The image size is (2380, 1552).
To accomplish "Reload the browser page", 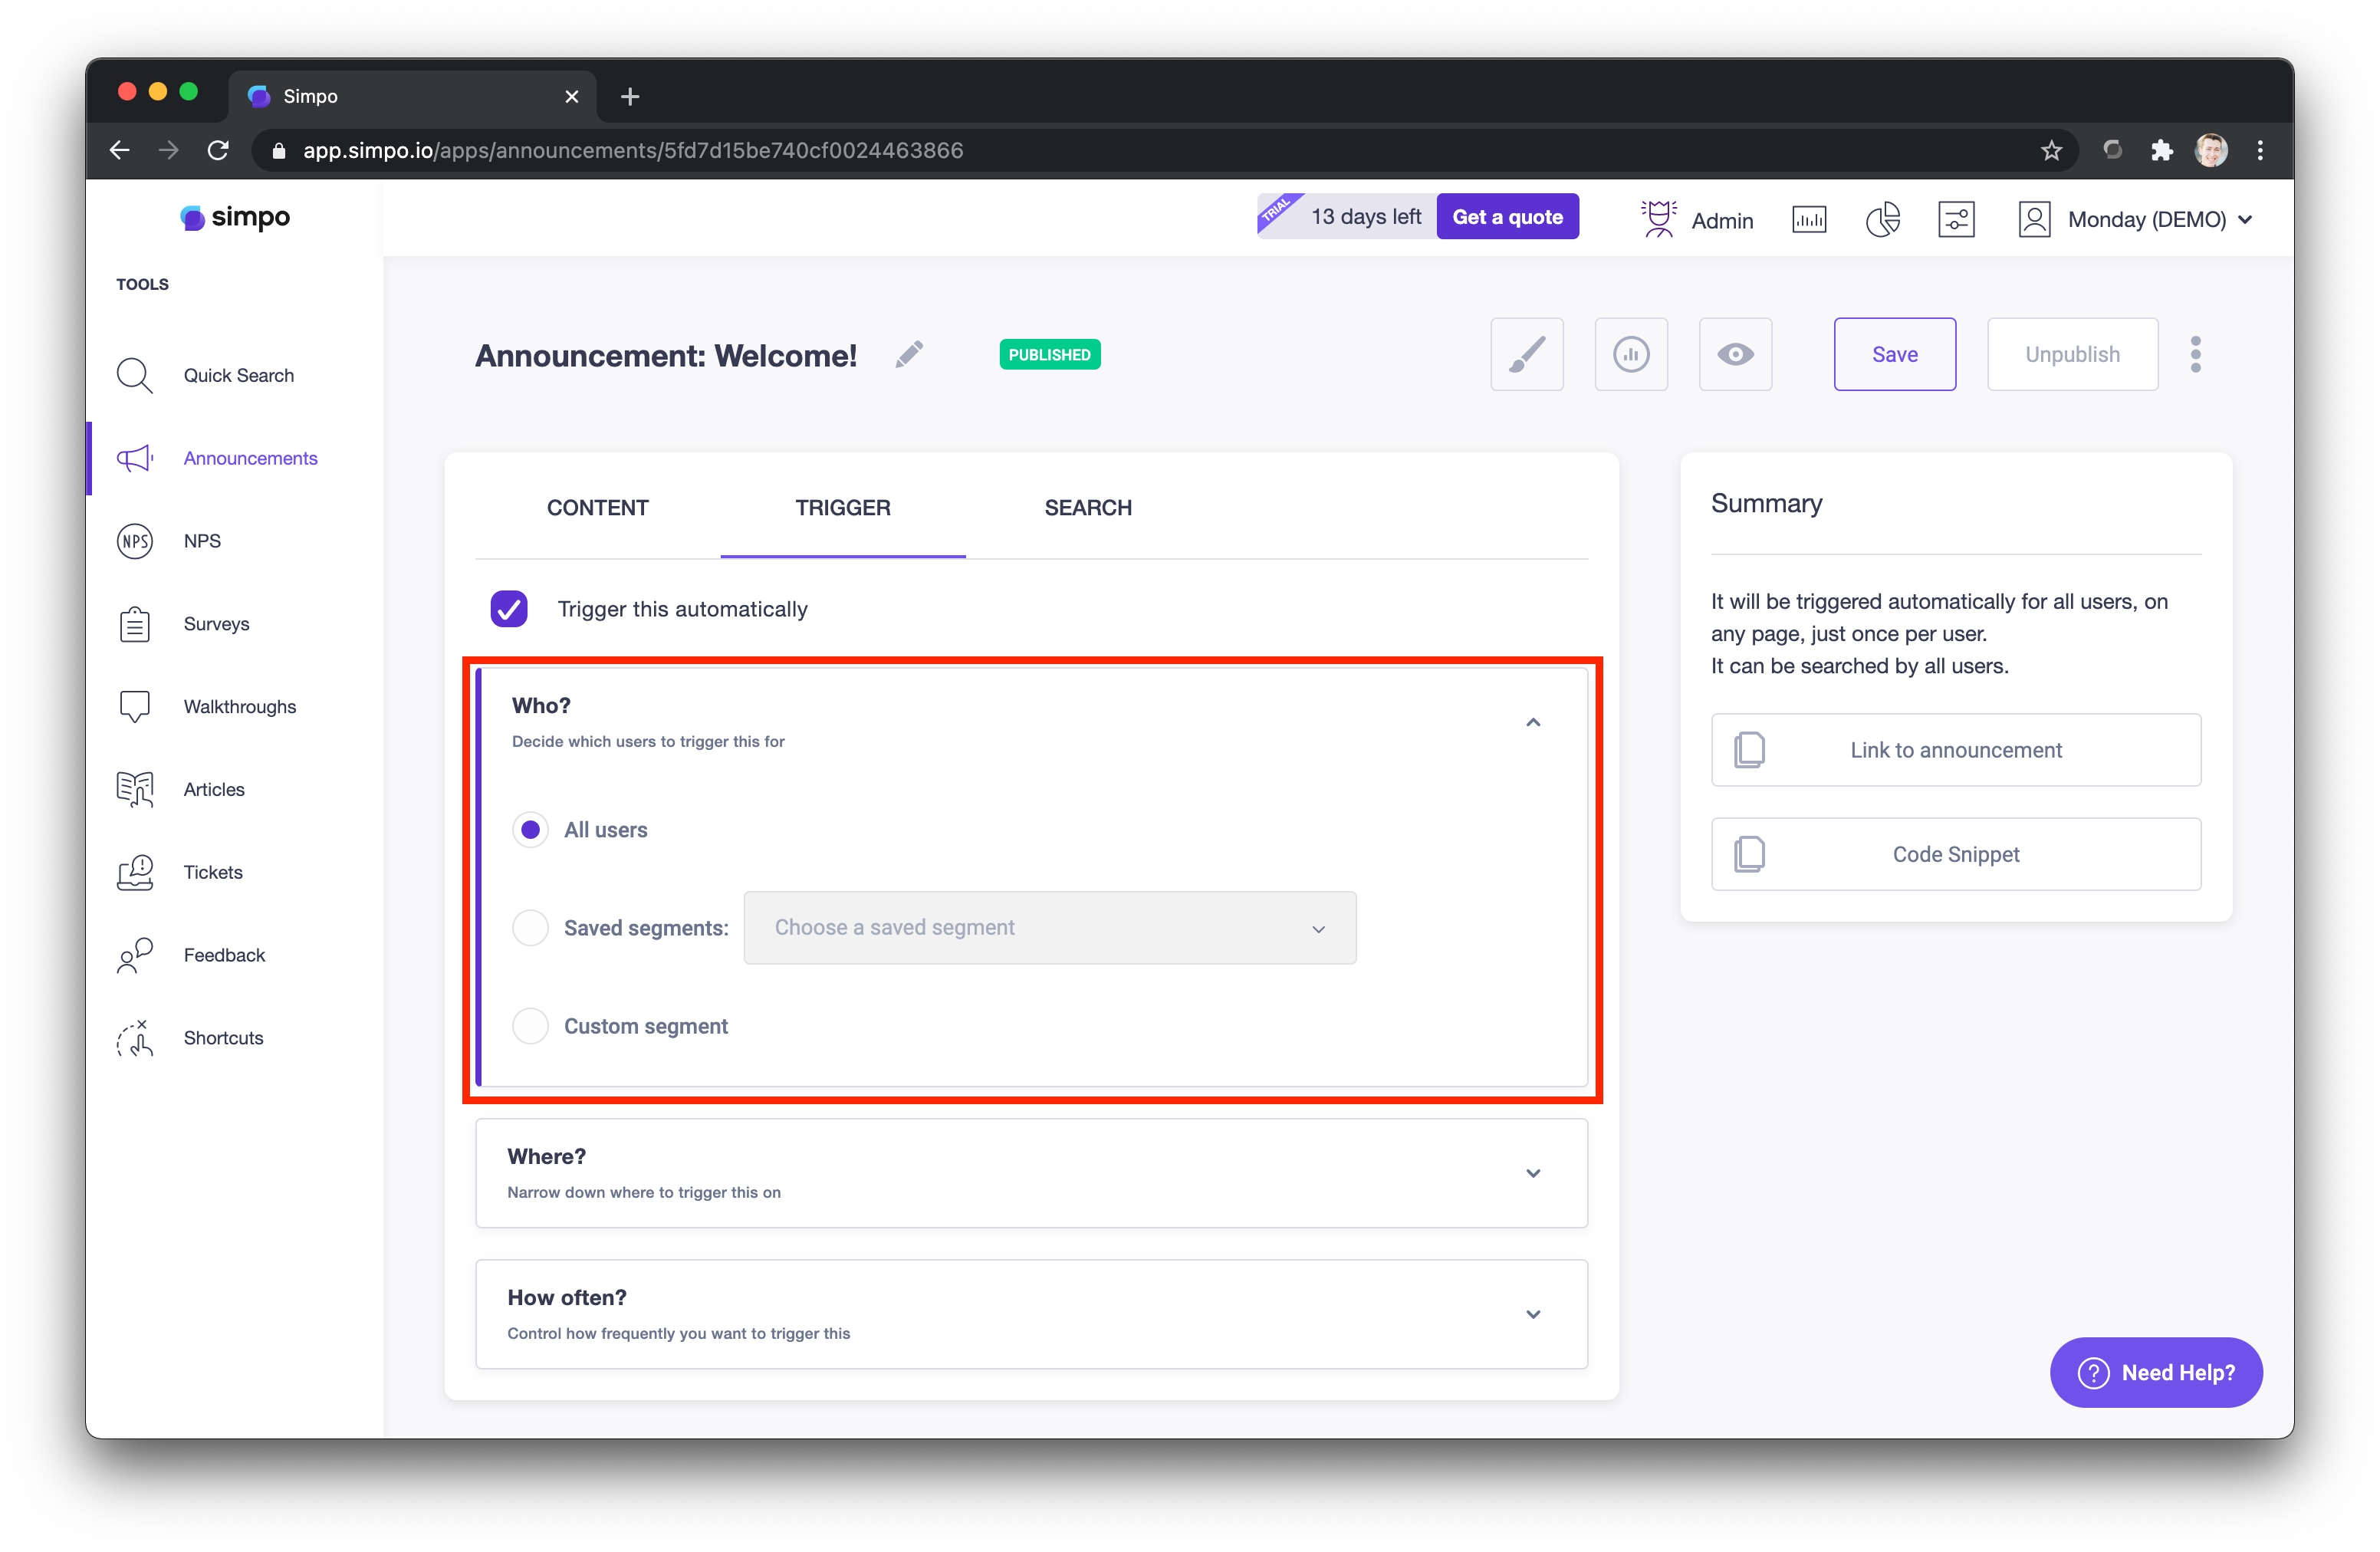I will [218, 150].
